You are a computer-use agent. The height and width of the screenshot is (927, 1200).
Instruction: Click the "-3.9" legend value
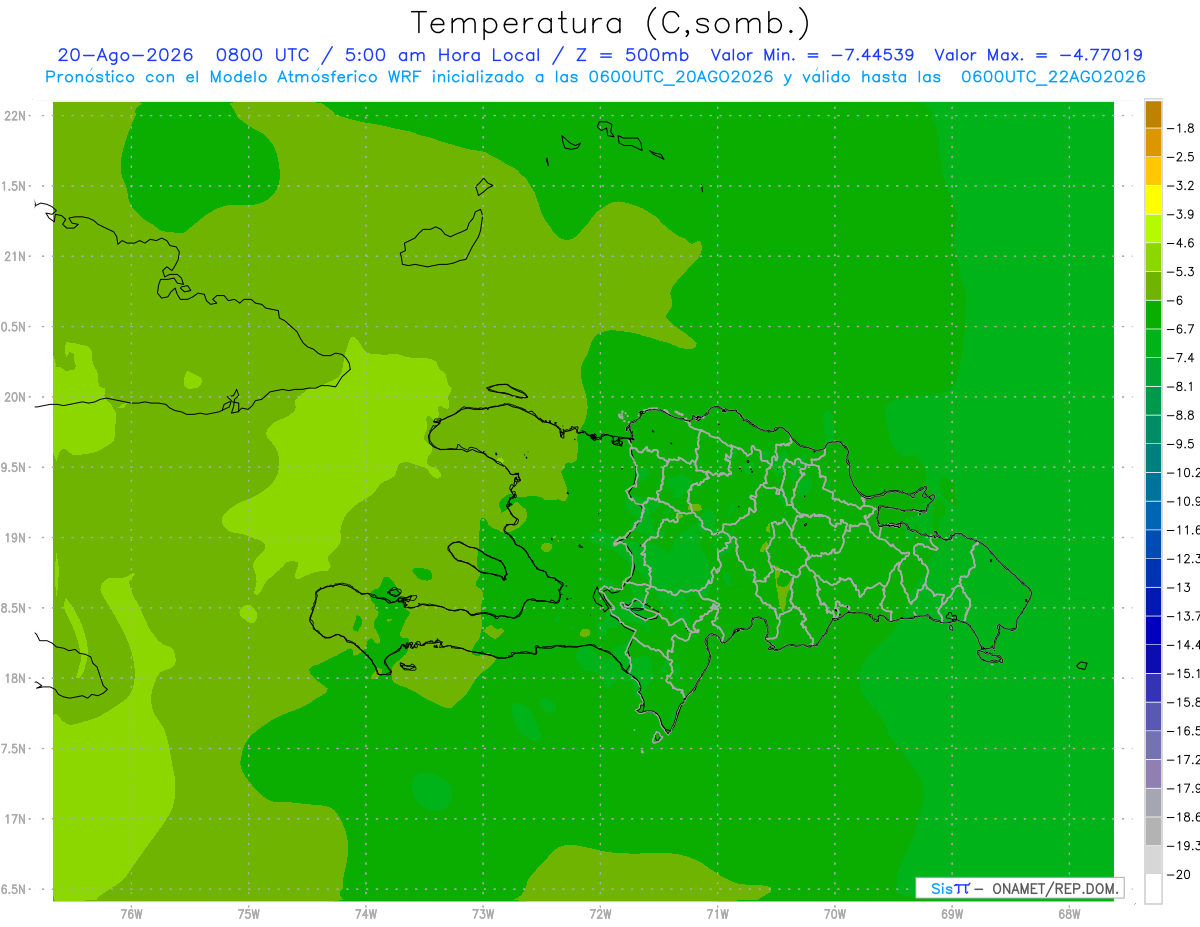tap(1181, 214)
